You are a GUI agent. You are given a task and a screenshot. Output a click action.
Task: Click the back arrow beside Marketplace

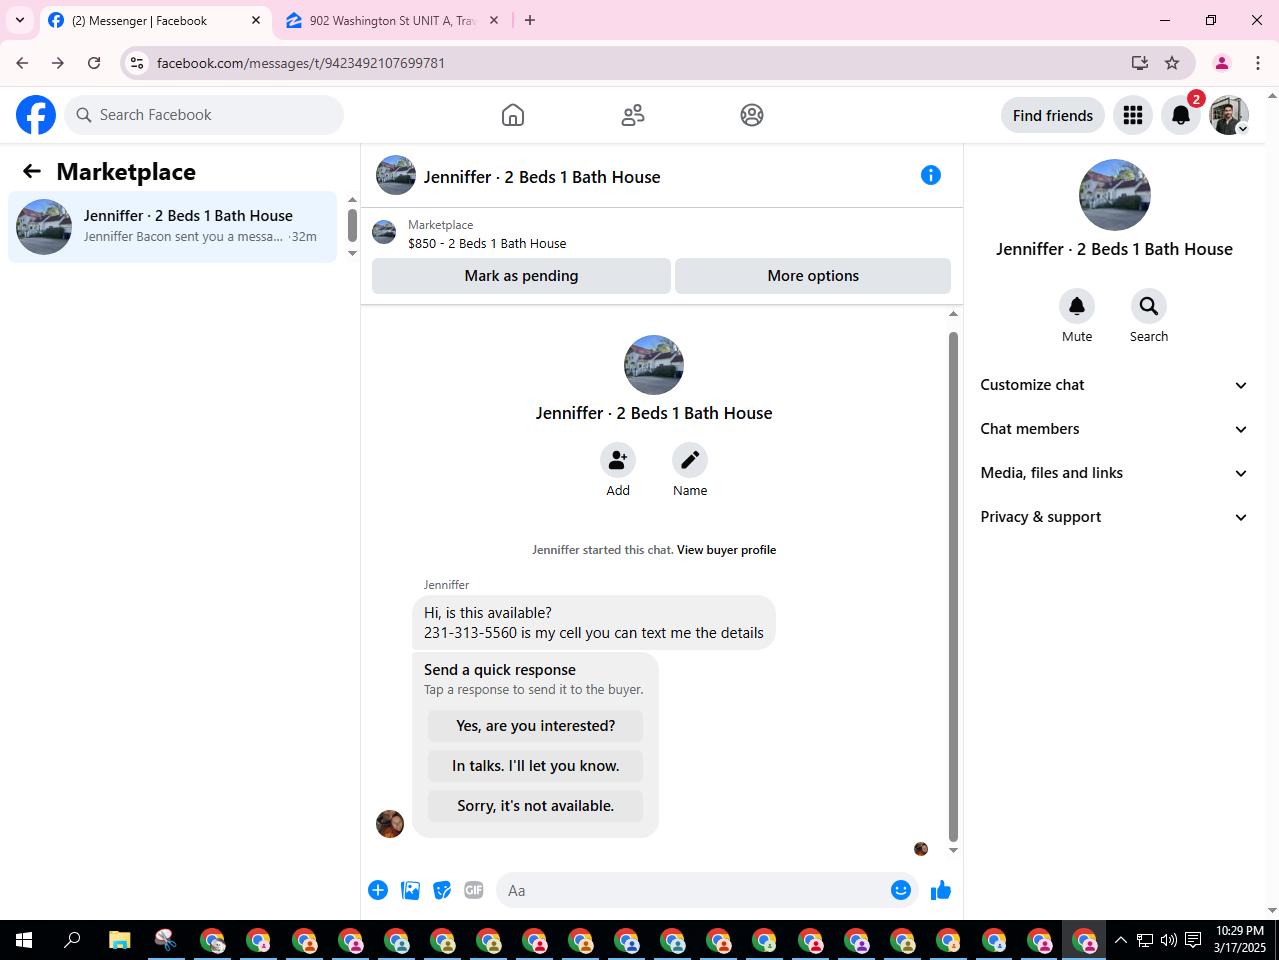[x=32, y=172]
